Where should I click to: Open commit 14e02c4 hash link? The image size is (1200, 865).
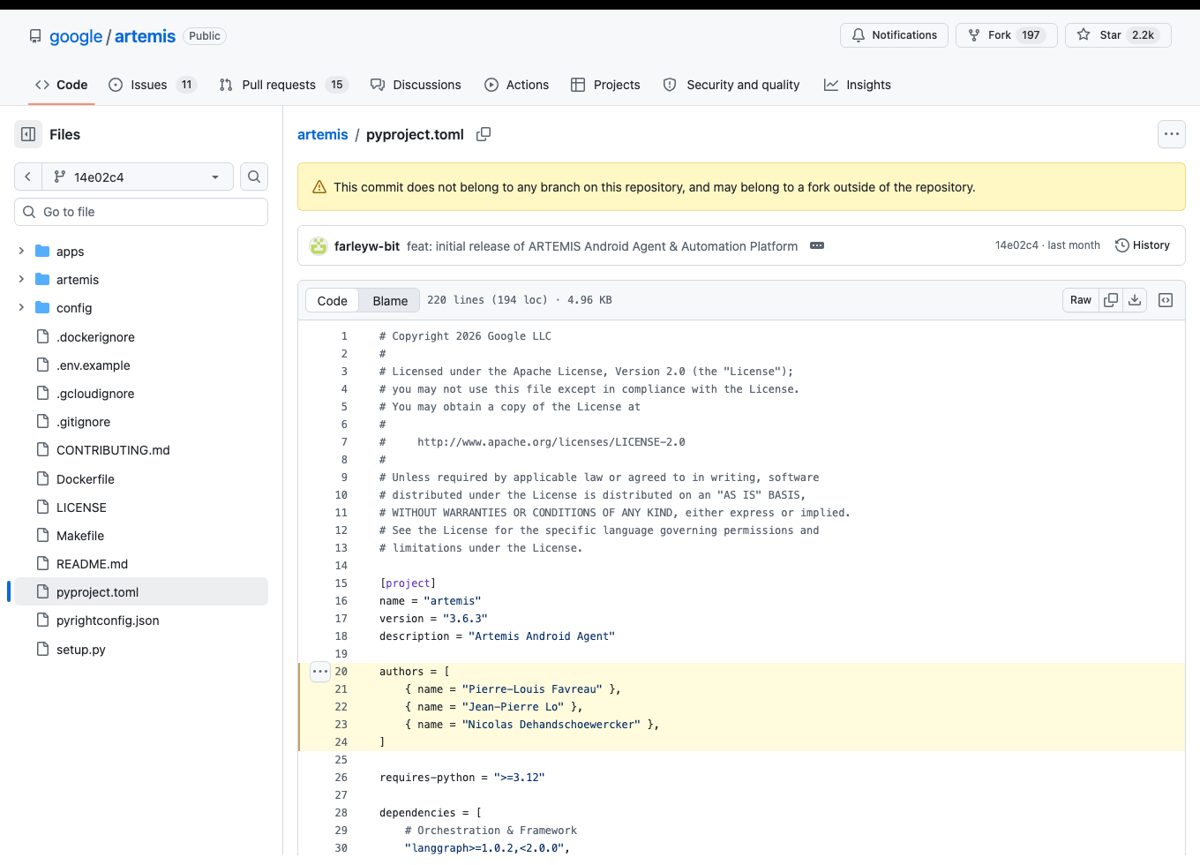(x=1016, y=245)
